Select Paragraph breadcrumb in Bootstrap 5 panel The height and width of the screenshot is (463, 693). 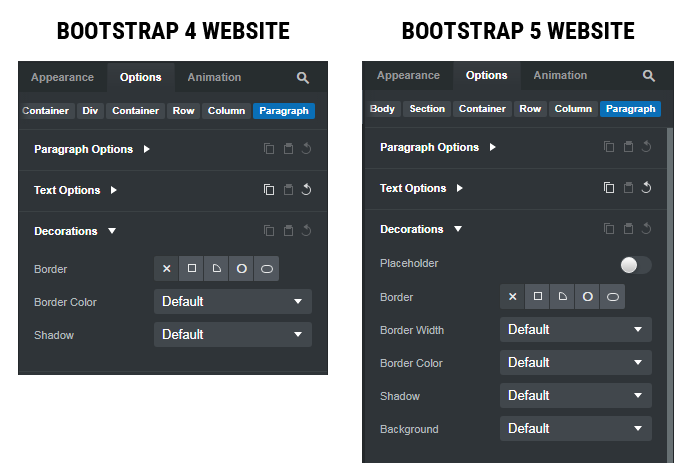[x=630, y=109]
